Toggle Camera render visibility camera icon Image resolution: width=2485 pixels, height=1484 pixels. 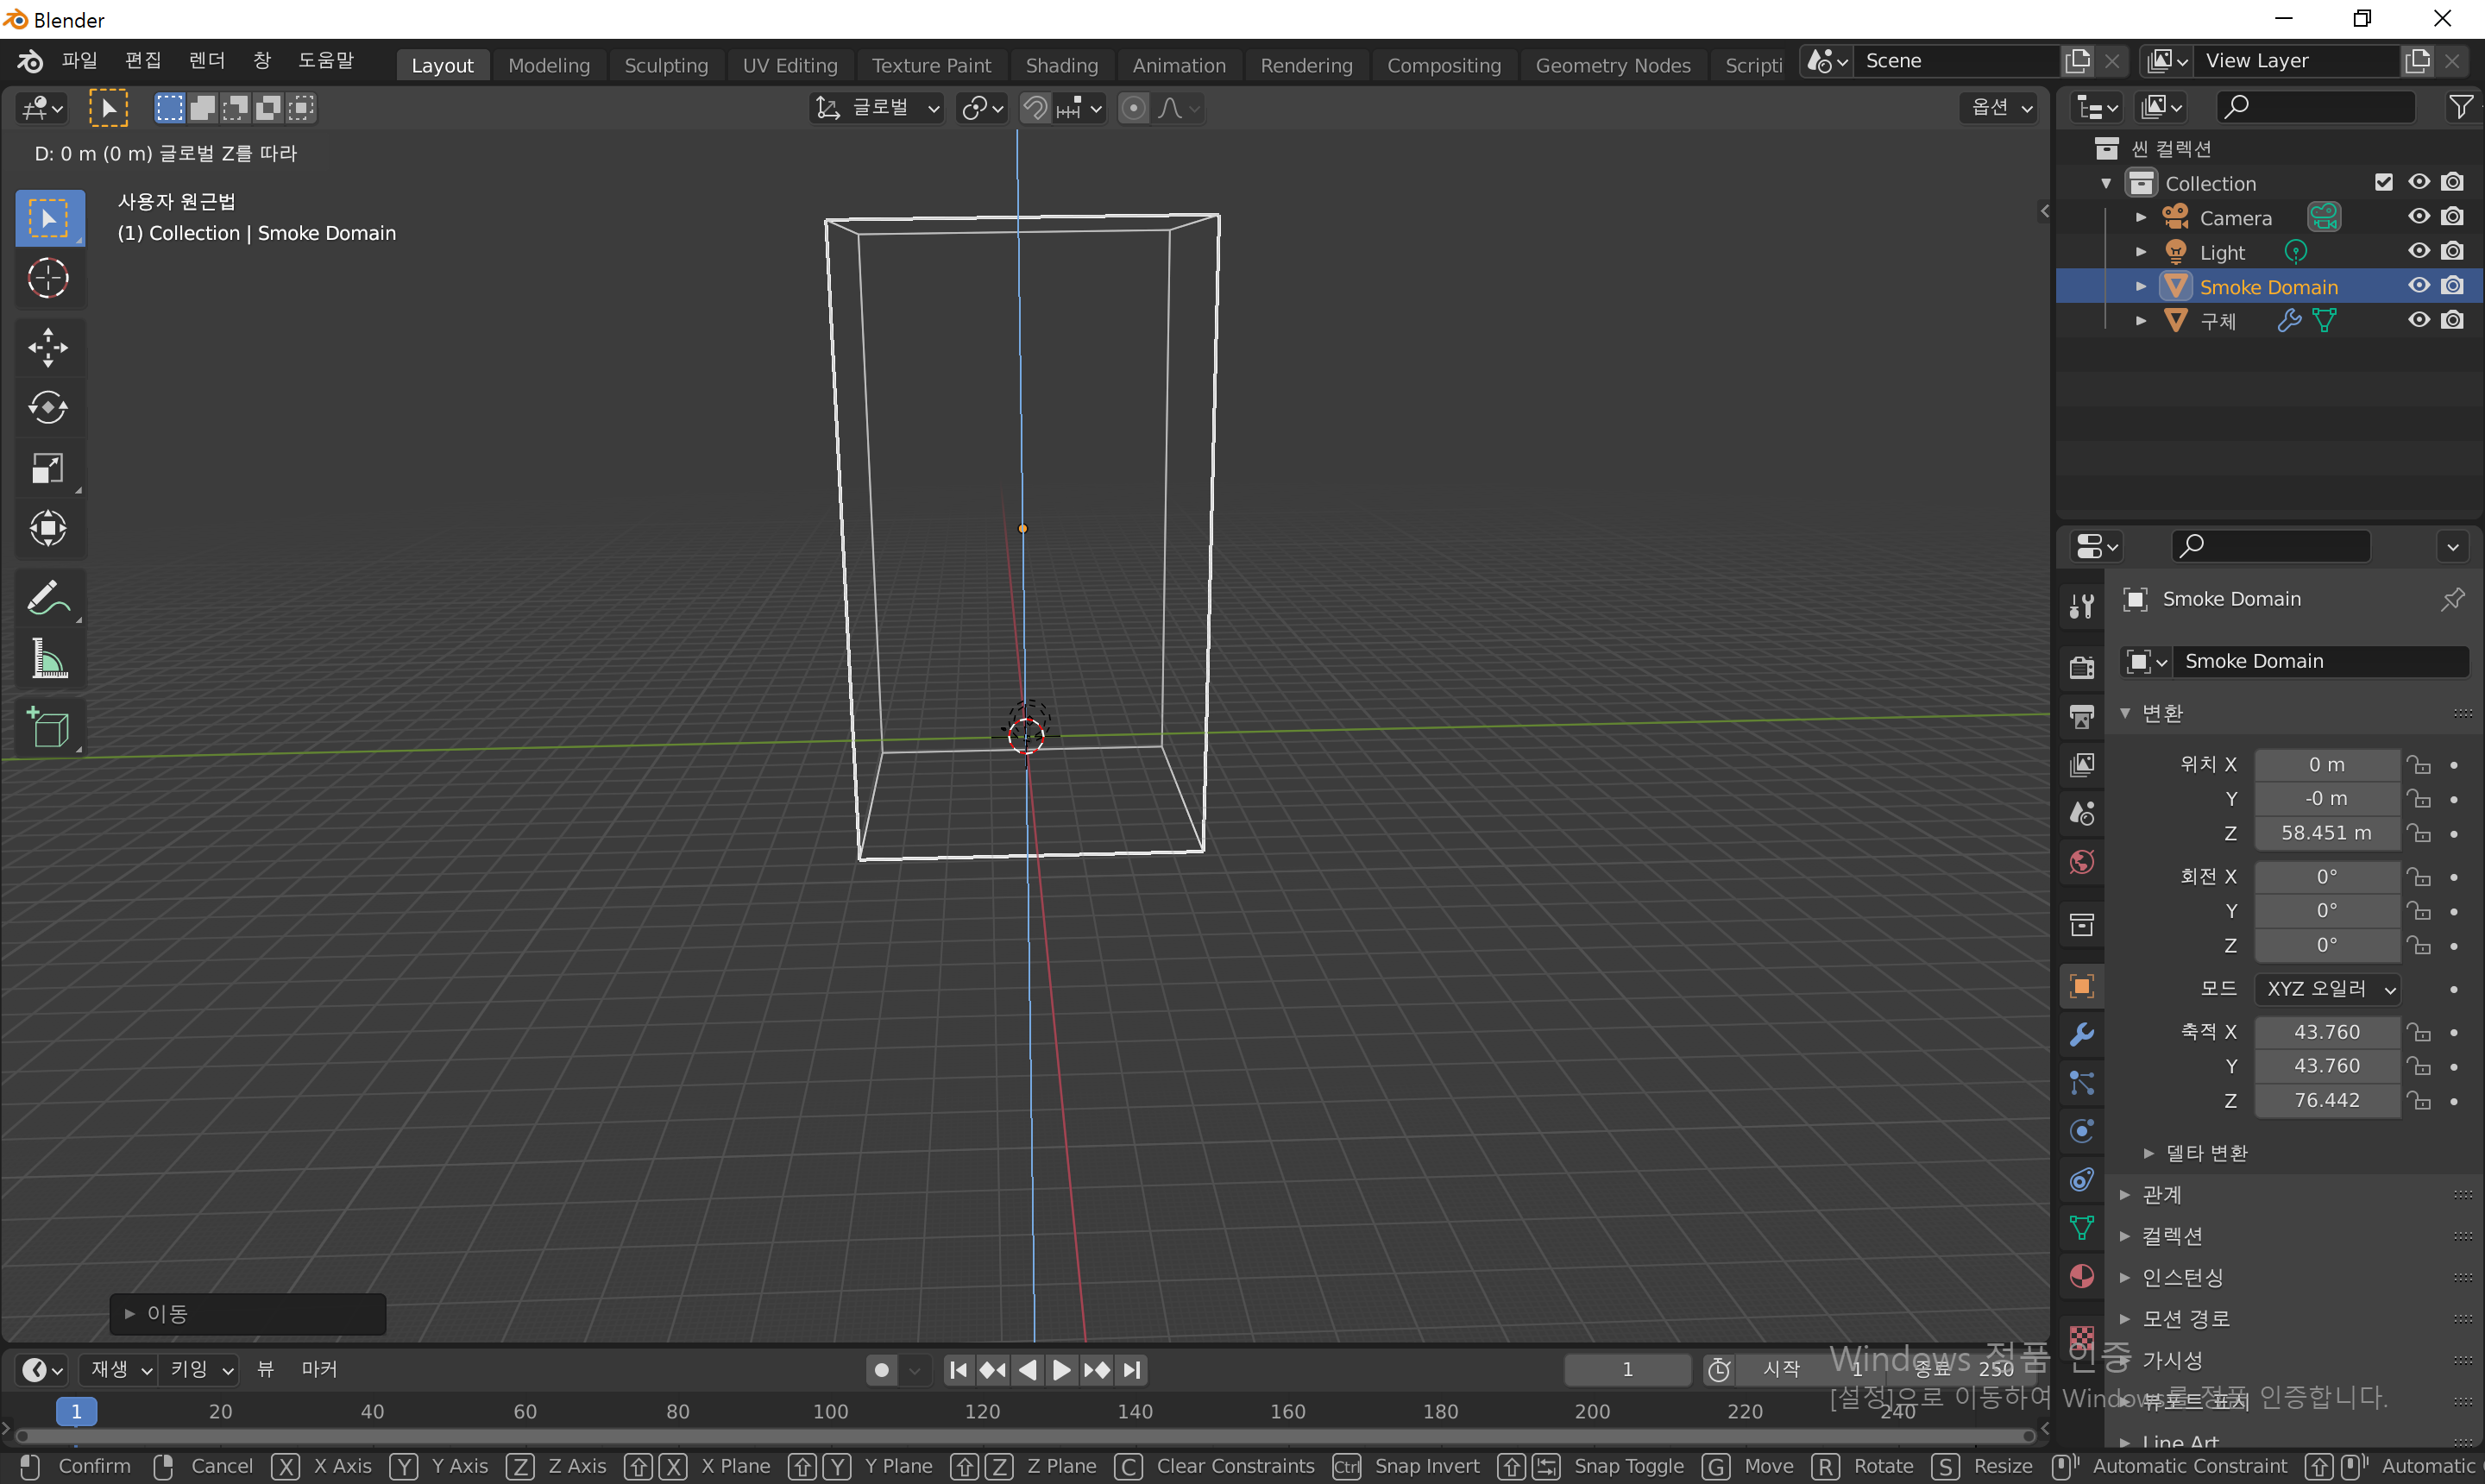pos(2453,217)
